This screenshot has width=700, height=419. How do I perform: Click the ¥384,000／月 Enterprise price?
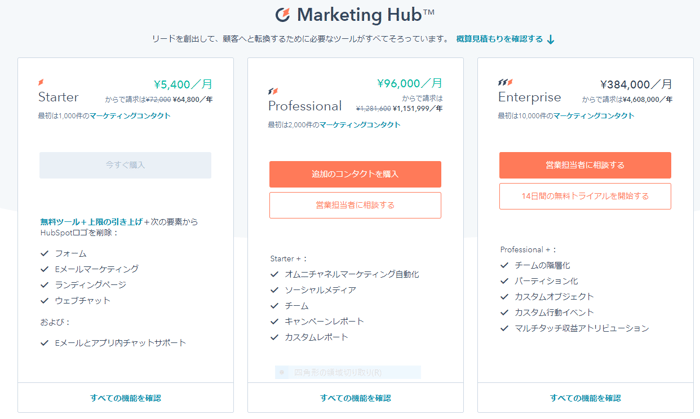636,84
